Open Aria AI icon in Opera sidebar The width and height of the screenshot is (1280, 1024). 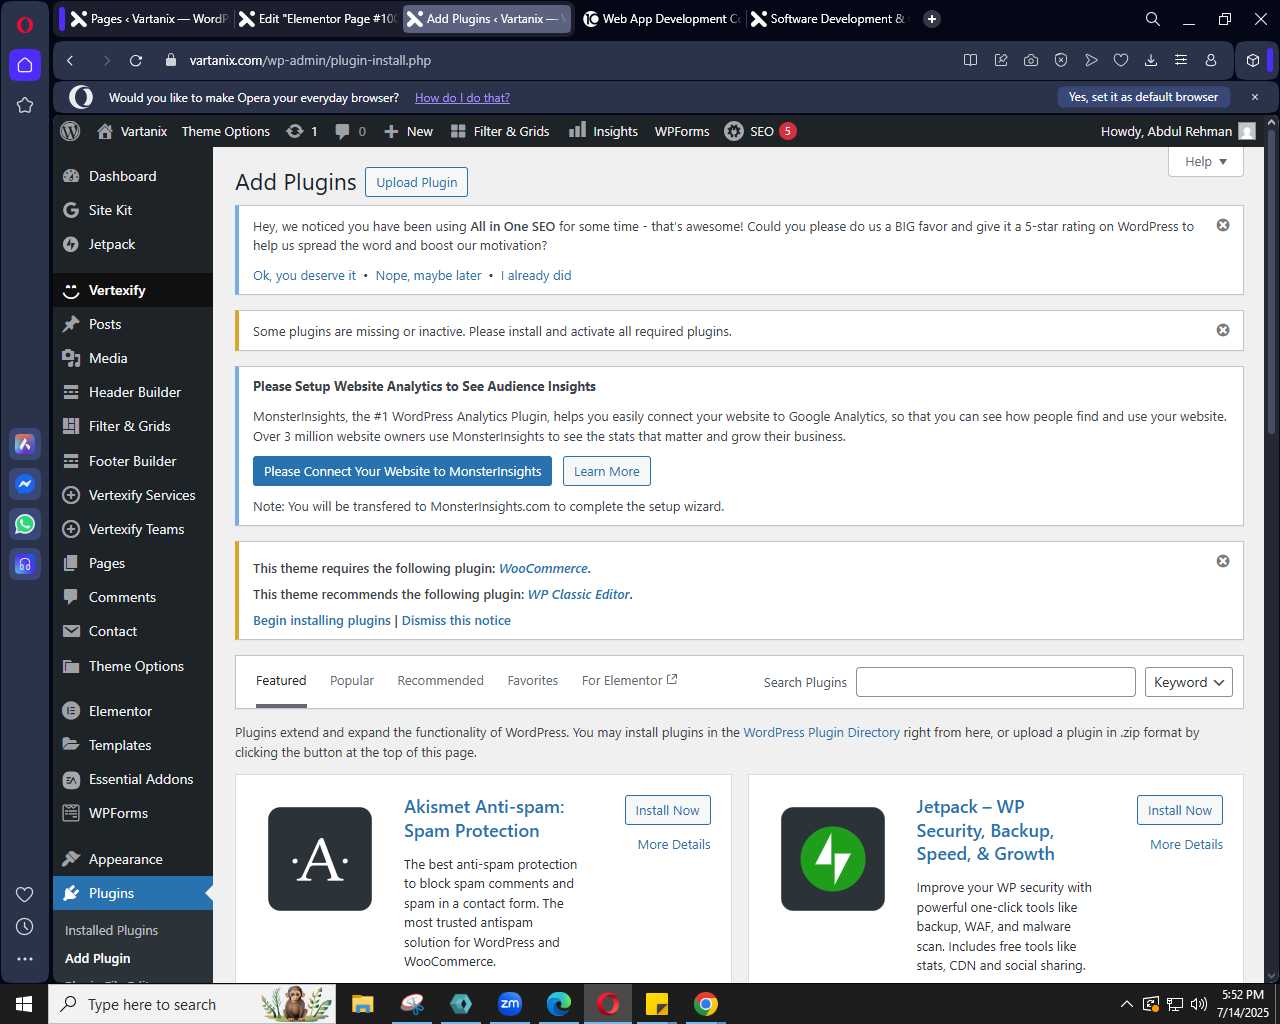(x=25, y=444)
